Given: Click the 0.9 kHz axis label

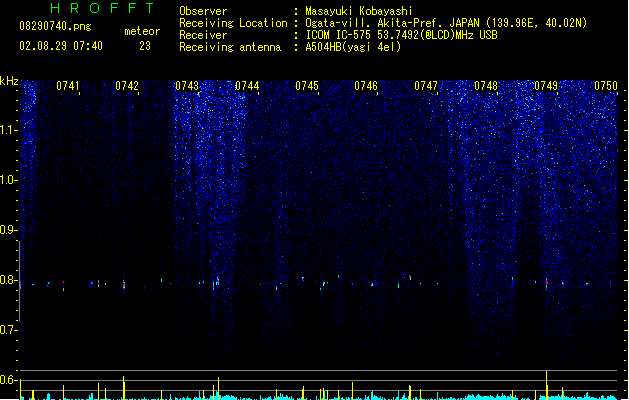Looking at the screenshot, I should coord(8,230).
